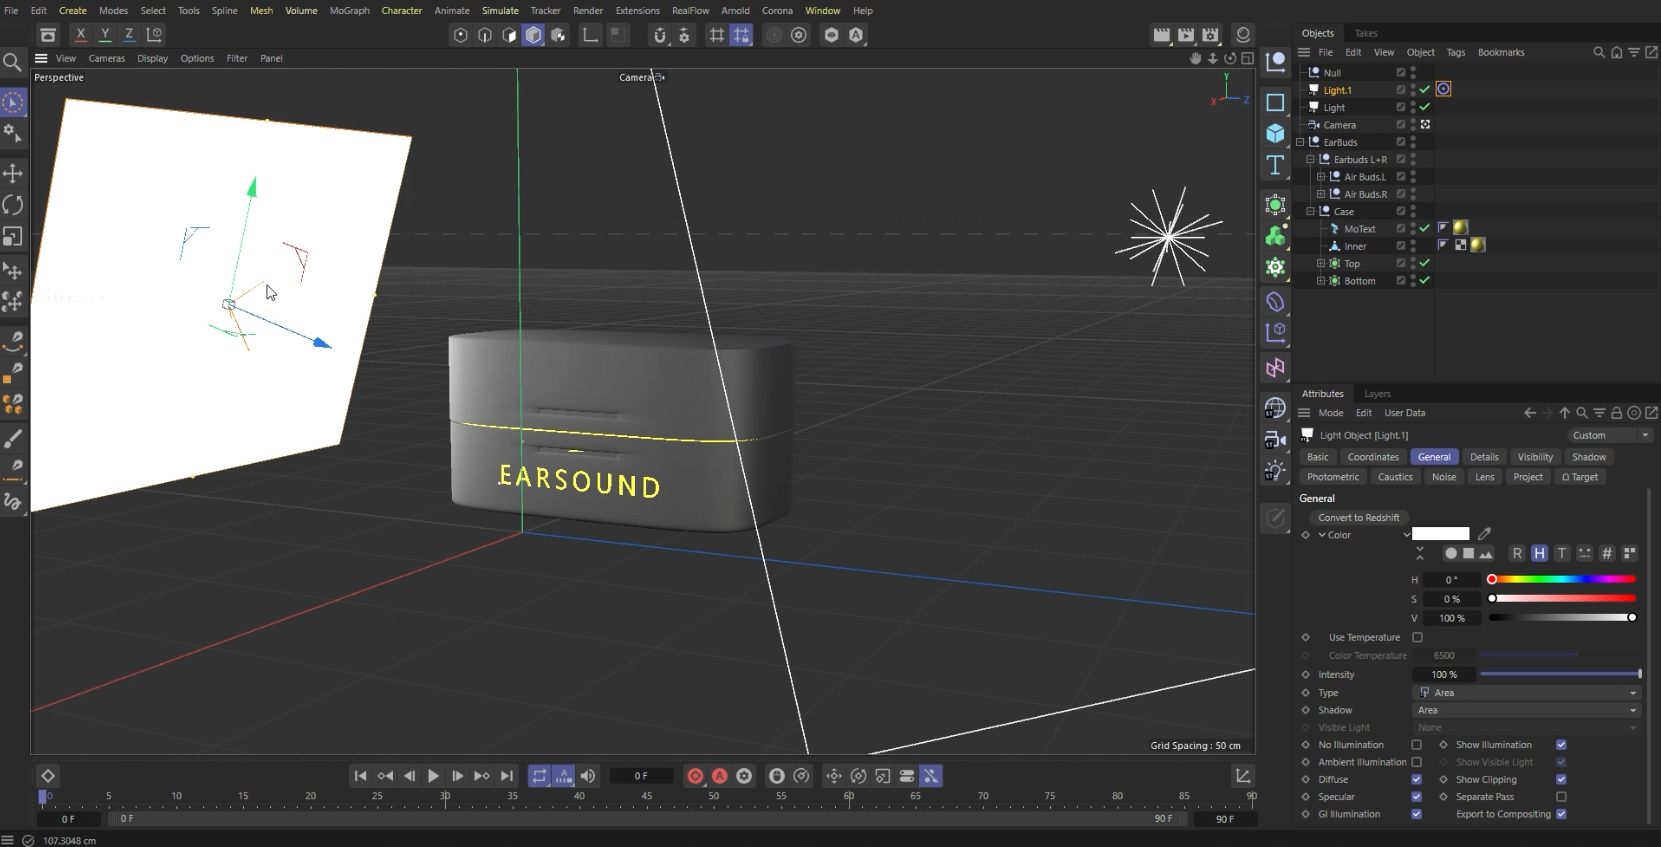
Task: Toggle the Export to Compositing checkbox
Action: (x=1561, y=814)
